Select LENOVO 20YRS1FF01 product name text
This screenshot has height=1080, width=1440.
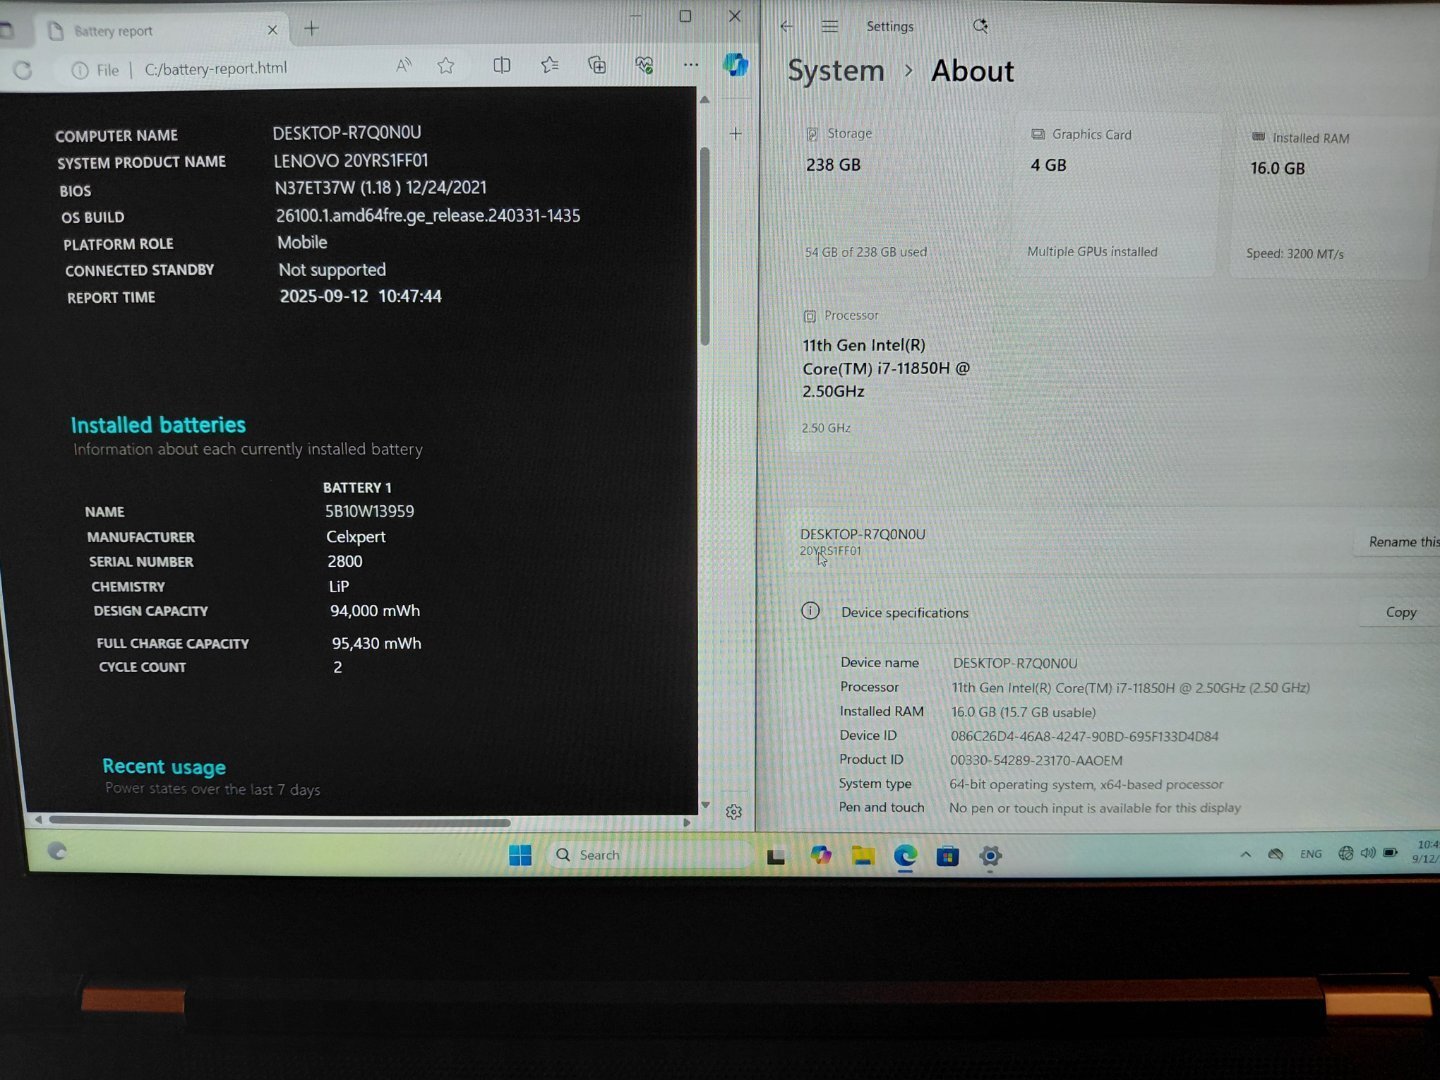coord(351,160)
